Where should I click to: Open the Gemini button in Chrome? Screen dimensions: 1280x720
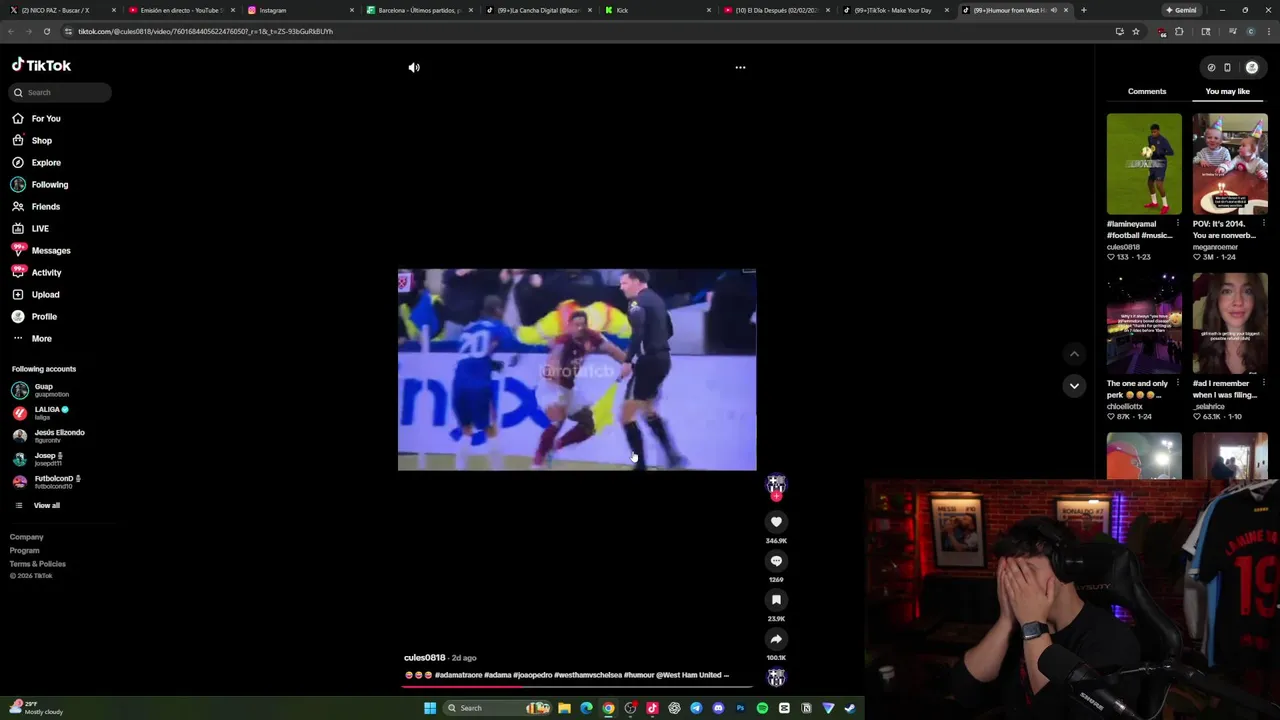coord(1180,10)
